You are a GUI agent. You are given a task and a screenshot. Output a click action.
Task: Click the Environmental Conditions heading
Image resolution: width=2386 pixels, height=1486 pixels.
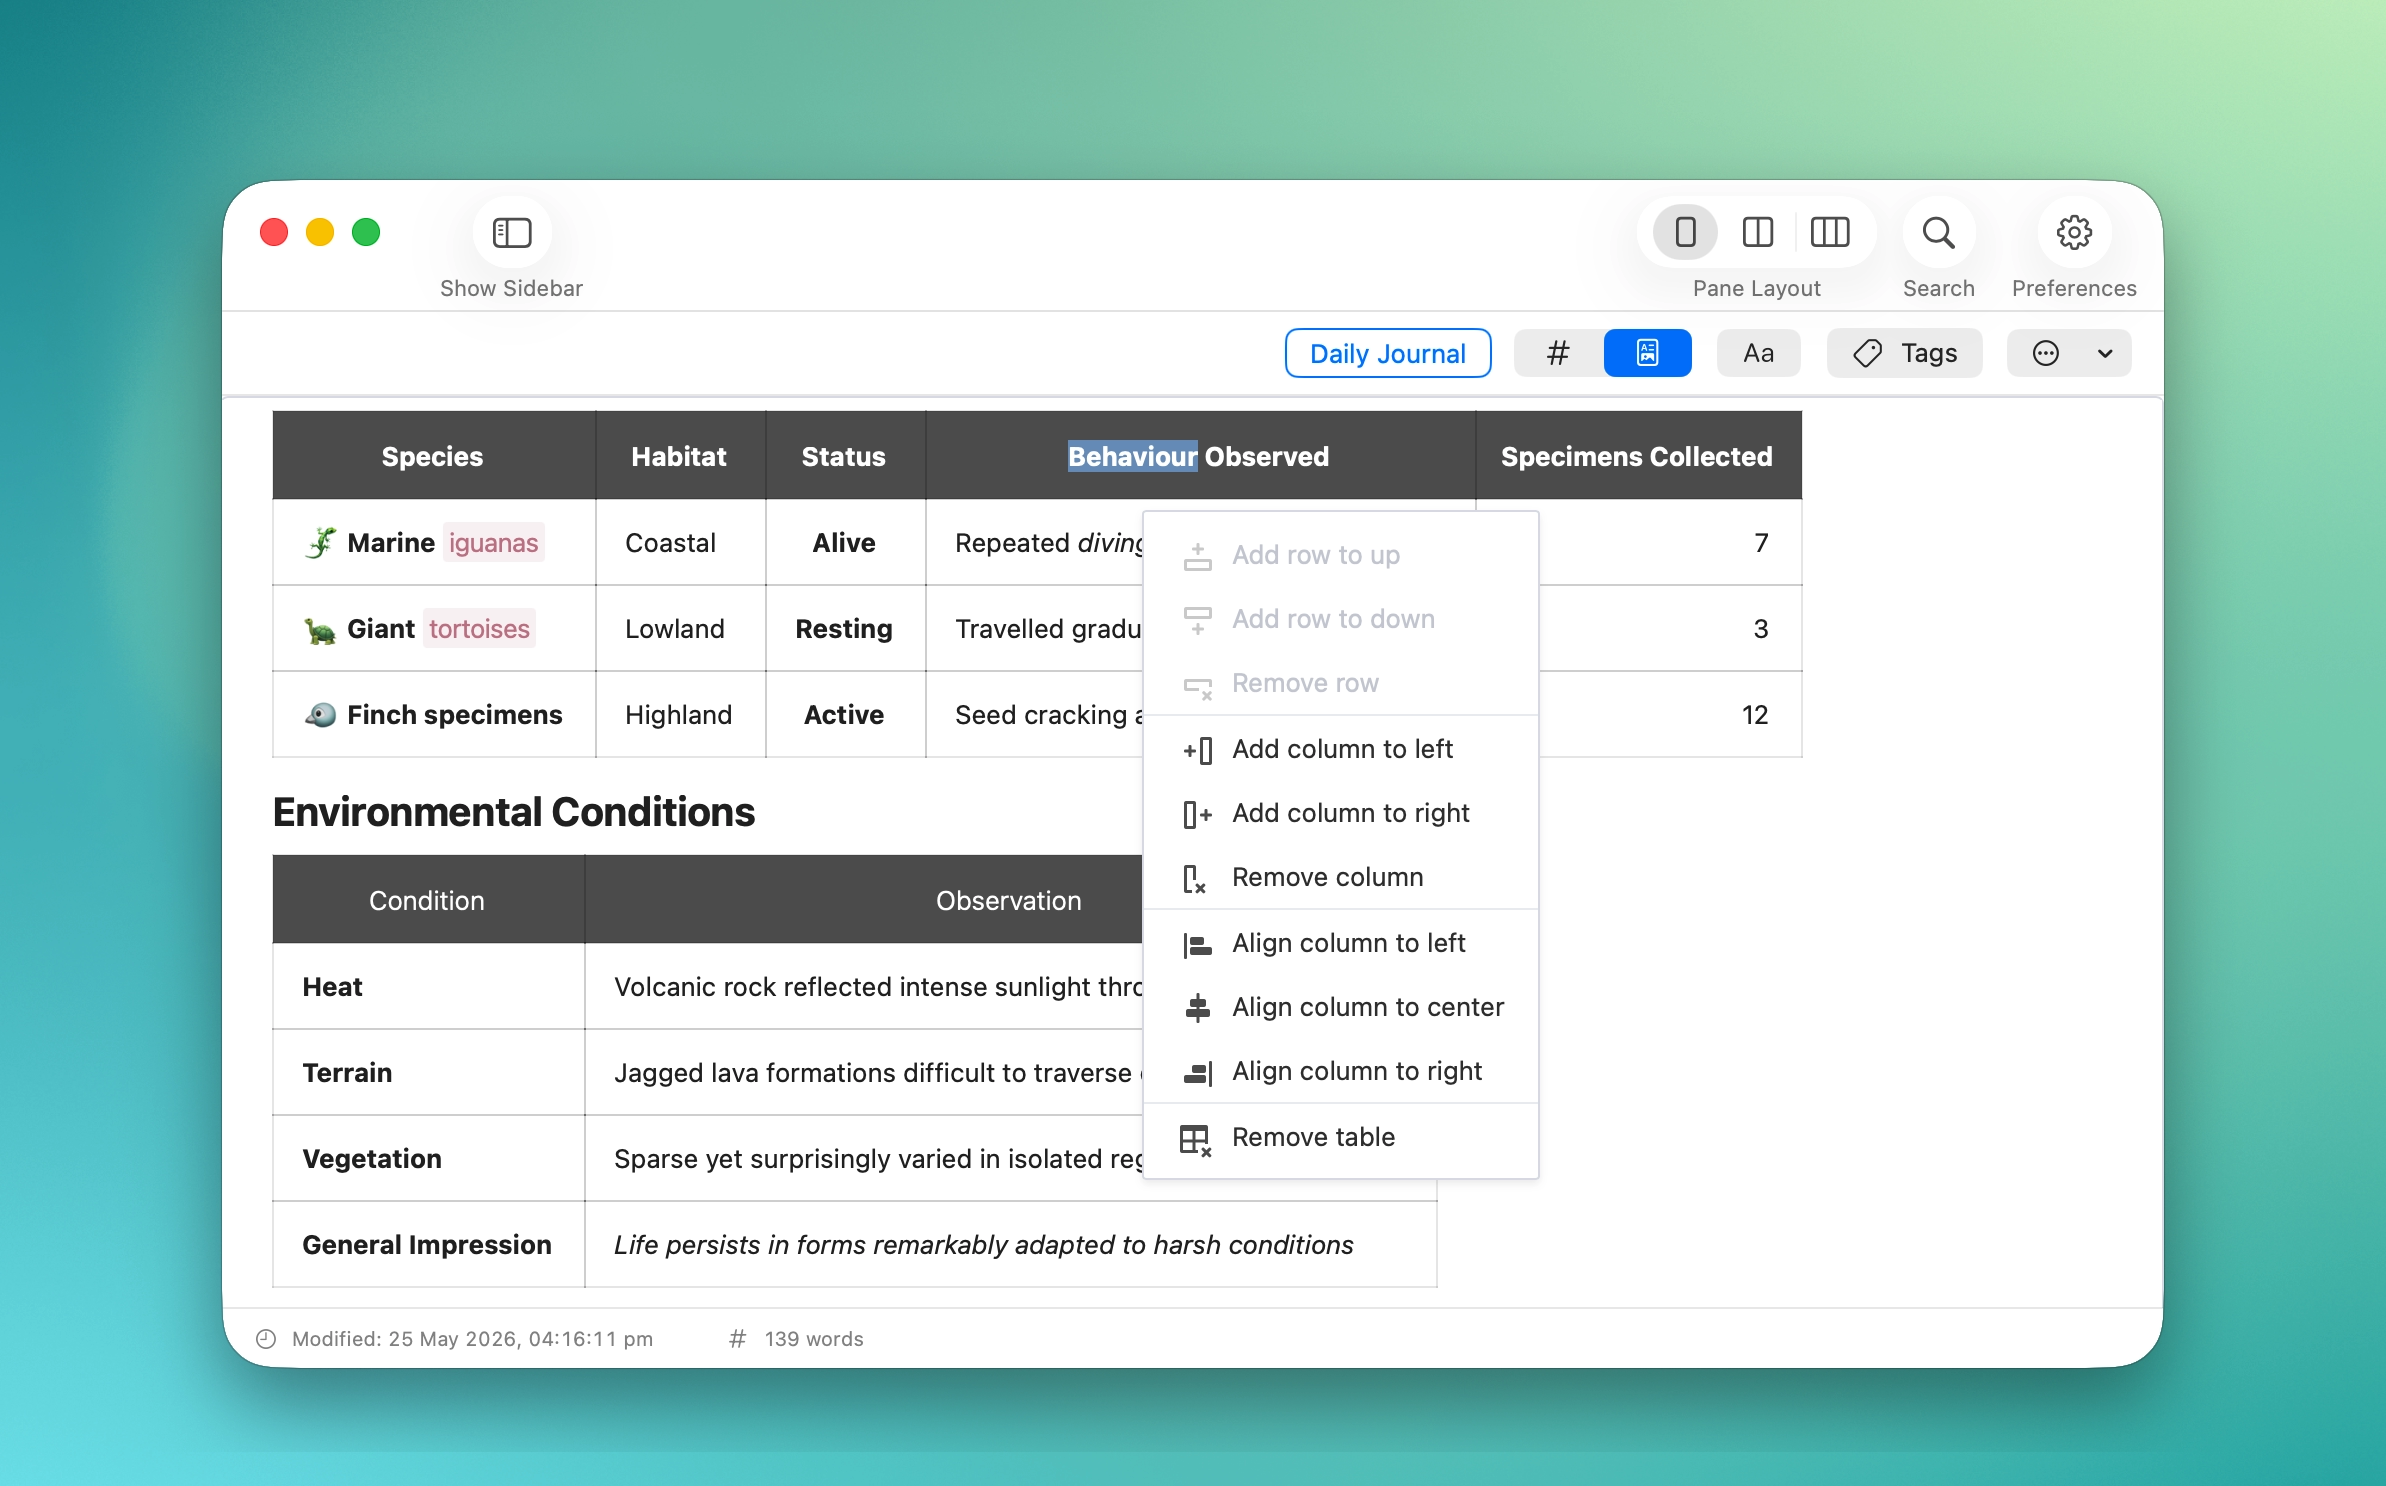[514, 812]
